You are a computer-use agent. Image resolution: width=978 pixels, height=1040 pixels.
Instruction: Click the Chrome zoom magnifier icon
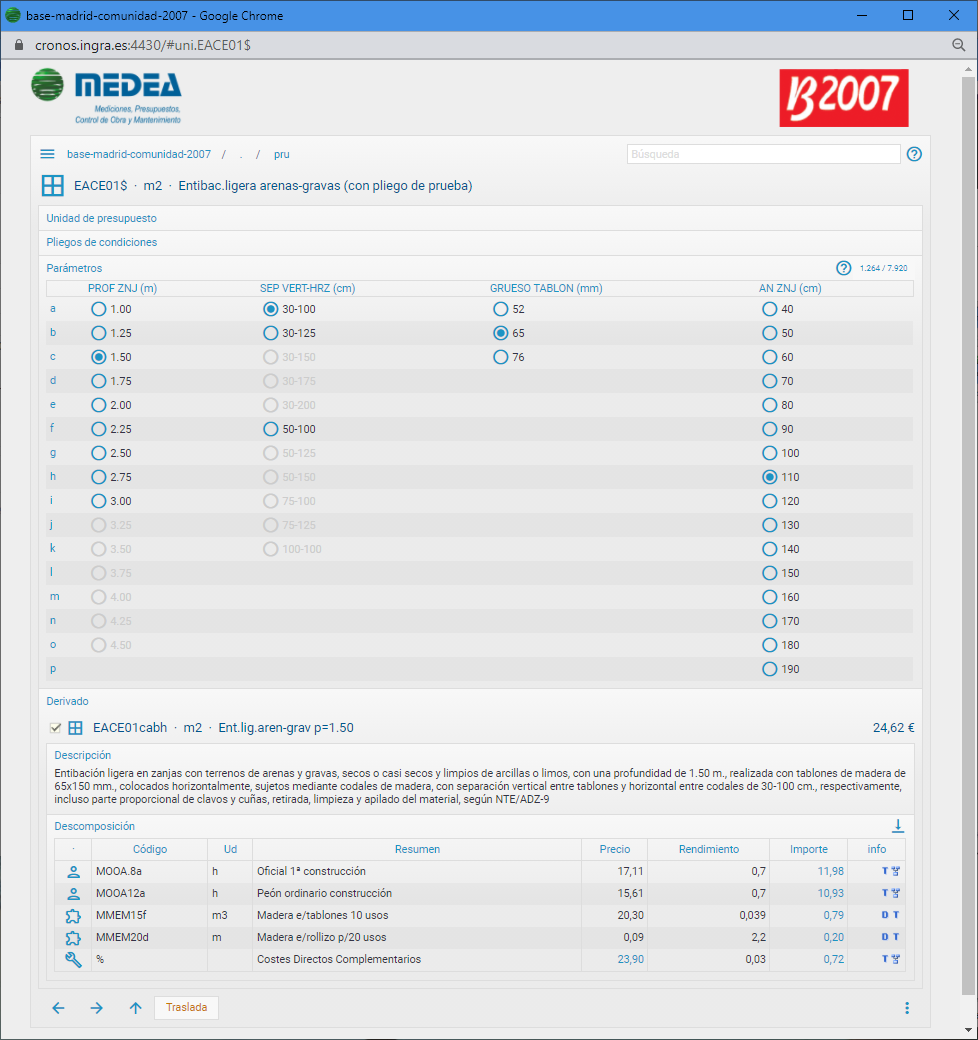pyautogui.click(x=958, y=45)
